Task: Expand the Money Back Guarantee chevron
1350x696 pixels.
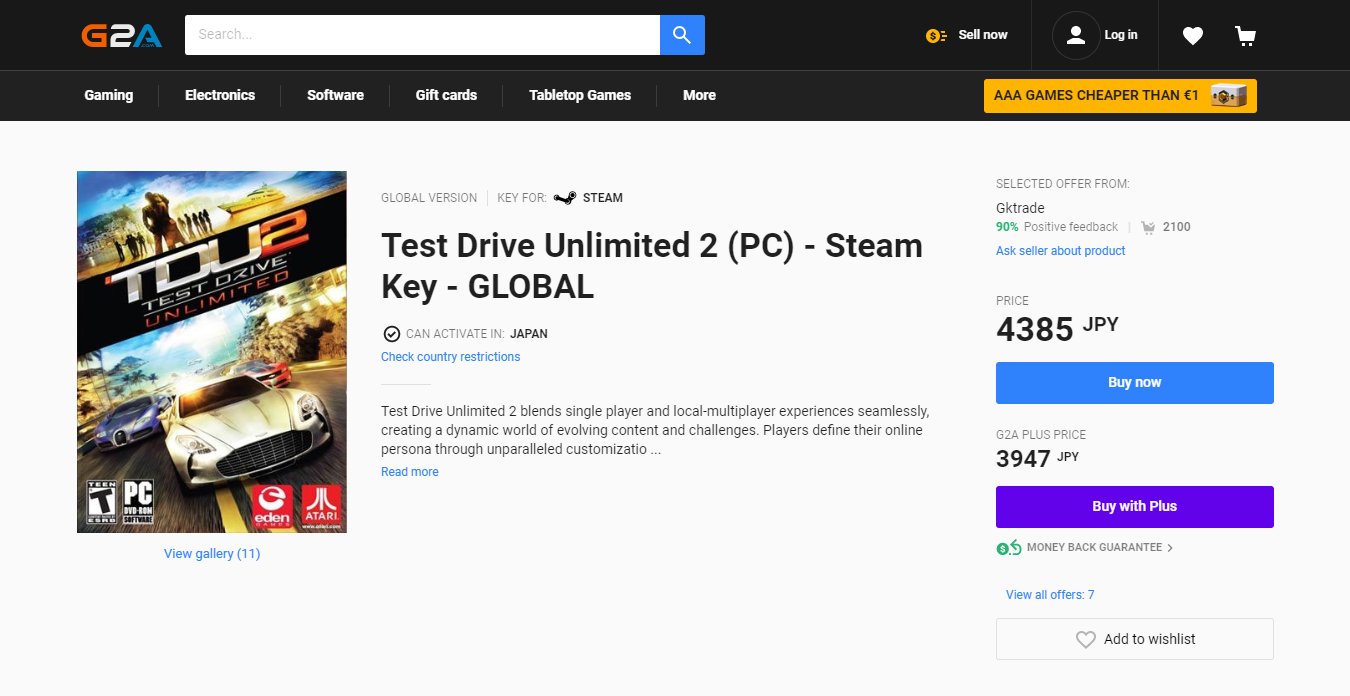Action: pyautogui.click(x=1170, y=548)
